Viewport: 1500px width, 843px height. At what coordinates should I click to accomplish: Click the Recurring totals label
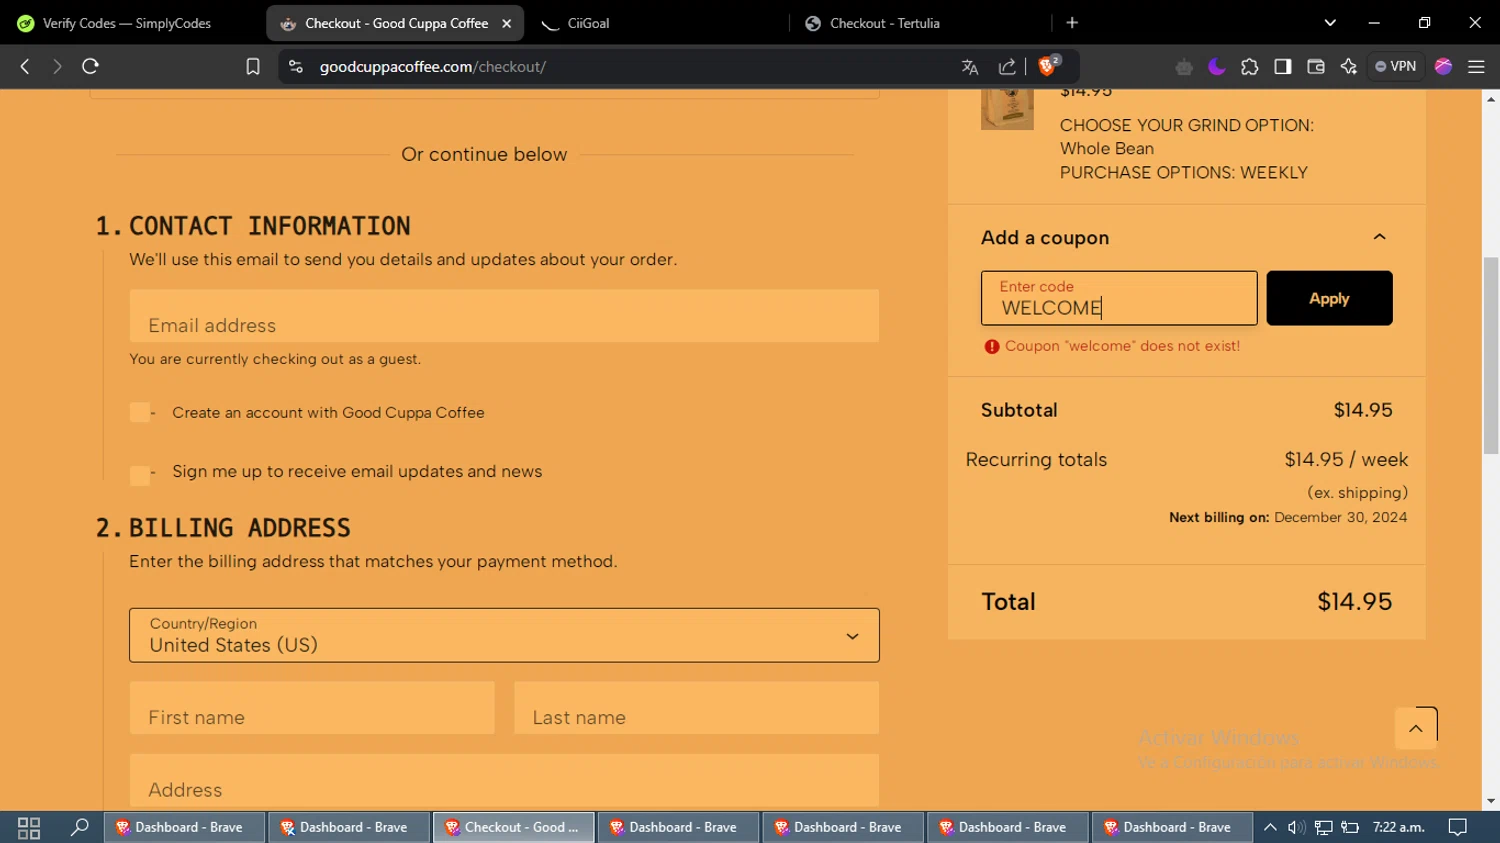tap(1036, 460)
